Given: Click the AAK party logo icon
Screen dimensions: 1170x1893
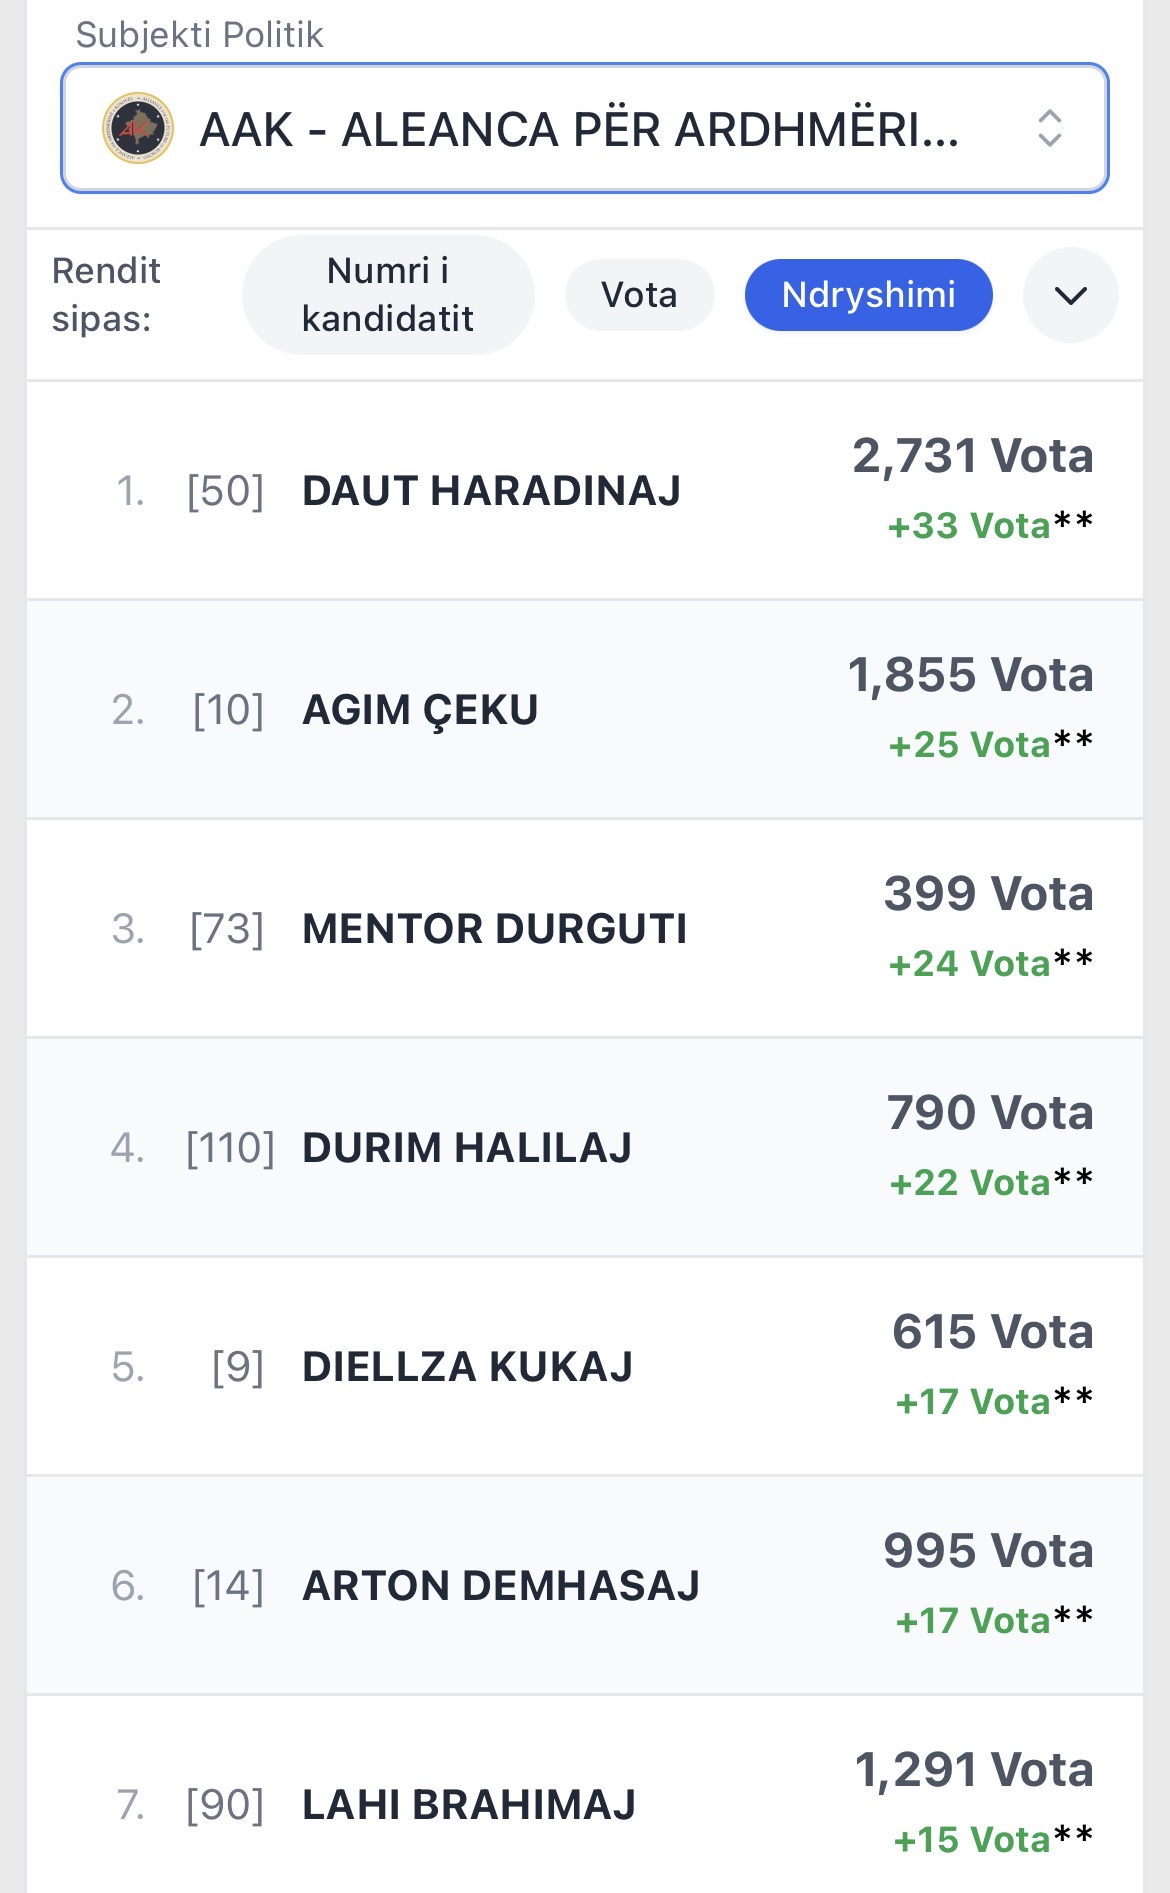Looking at the screenshot, I should tap(138, 129).
